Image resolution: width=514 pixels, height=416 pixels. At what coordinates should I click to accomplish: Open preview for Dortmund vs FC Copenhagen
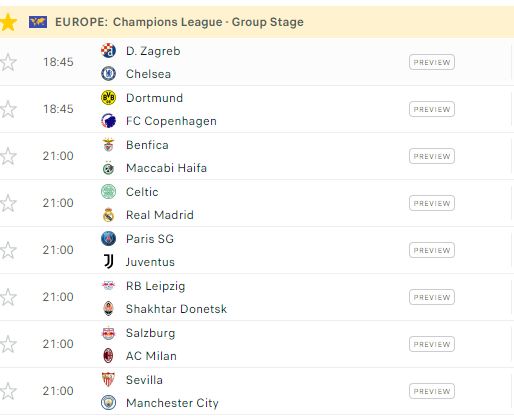click(x=432, y=109)
